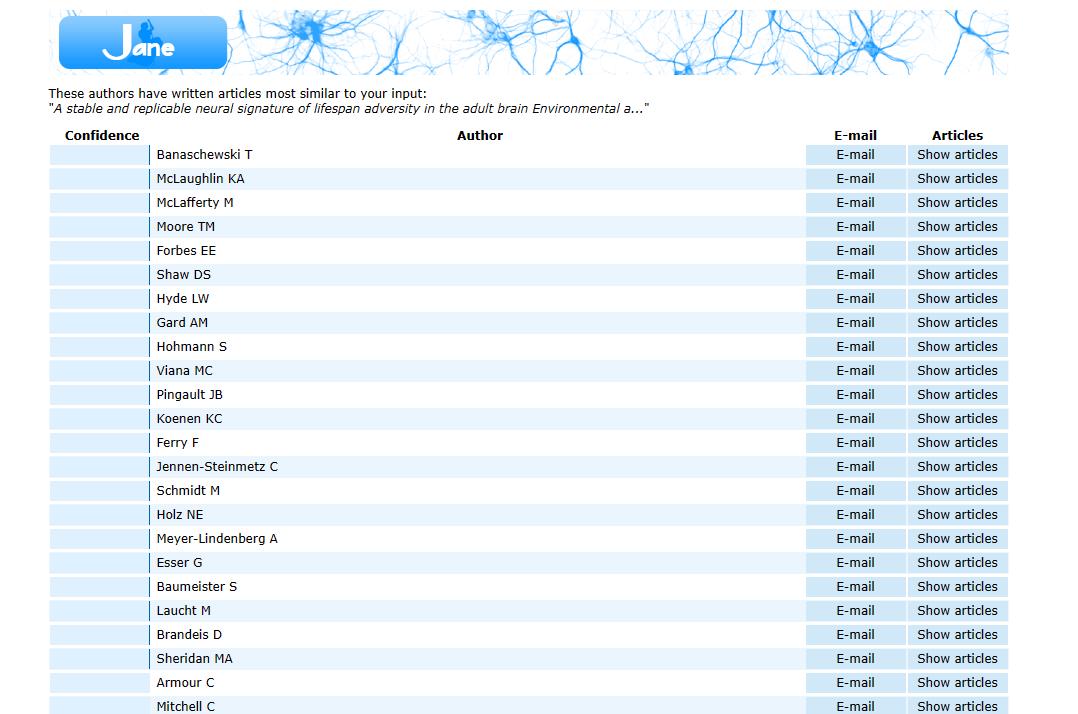Image resolution: width=1078 pixels, height=714 pixels.
Task: Show articles for Laucht M
Action: tap(957, 611)
